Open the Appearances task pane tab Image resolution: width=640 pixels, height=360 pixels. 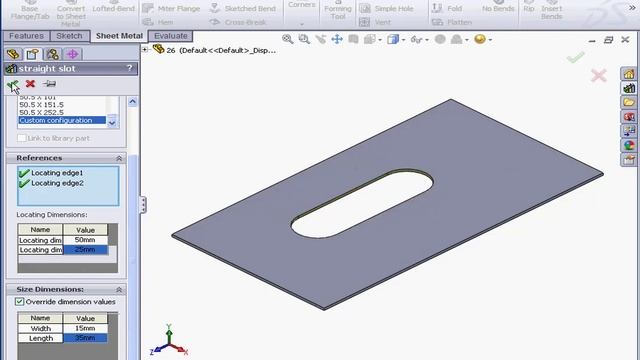pos(629,145)
